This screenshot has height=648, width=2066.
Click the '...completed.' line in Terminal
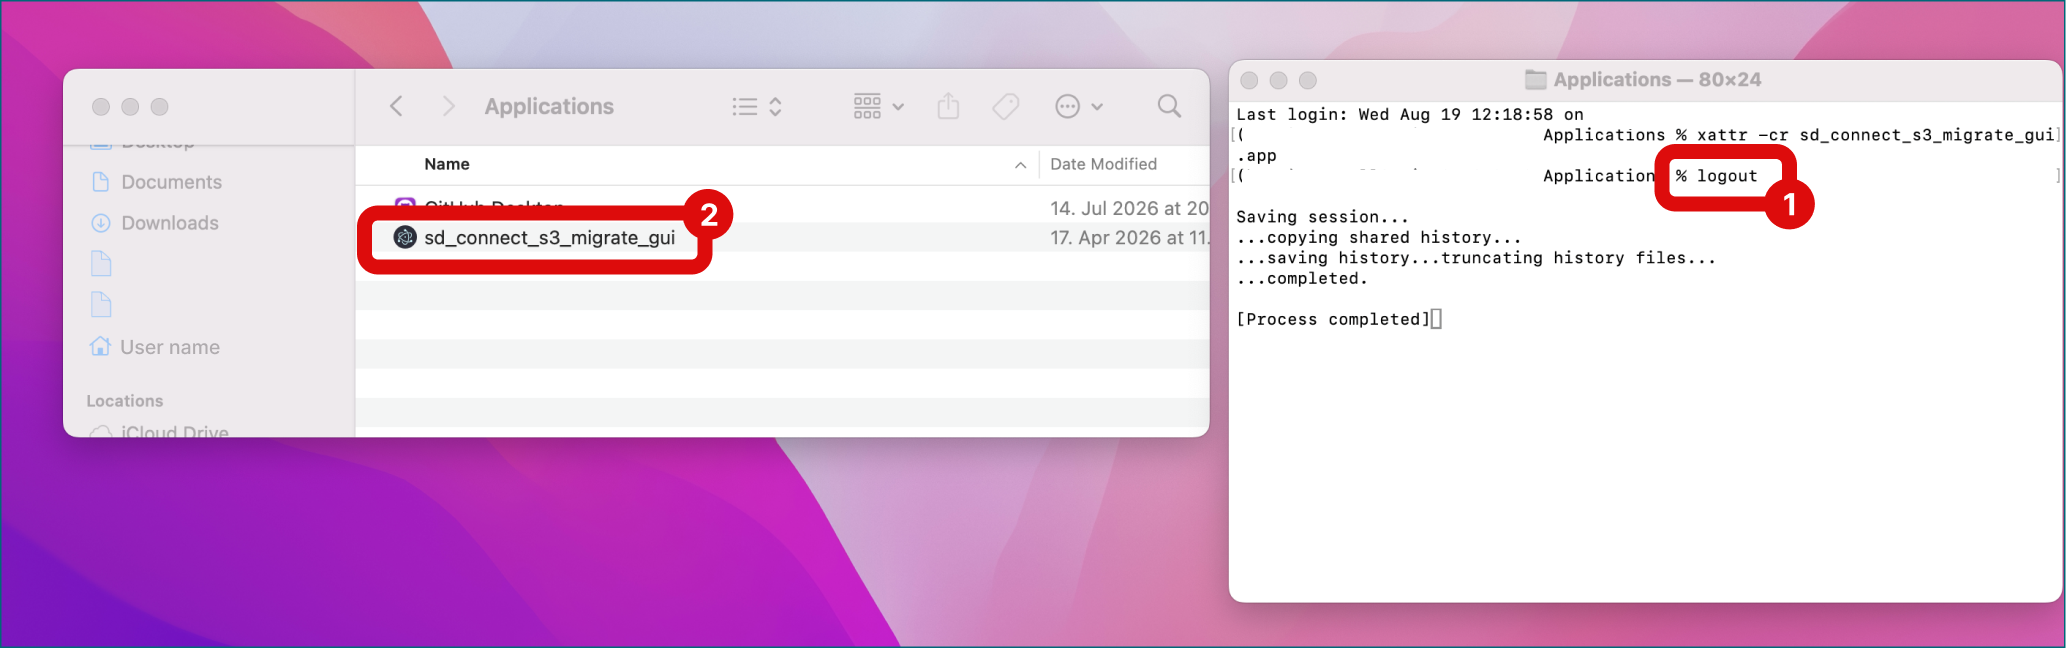click(1302, 278)
